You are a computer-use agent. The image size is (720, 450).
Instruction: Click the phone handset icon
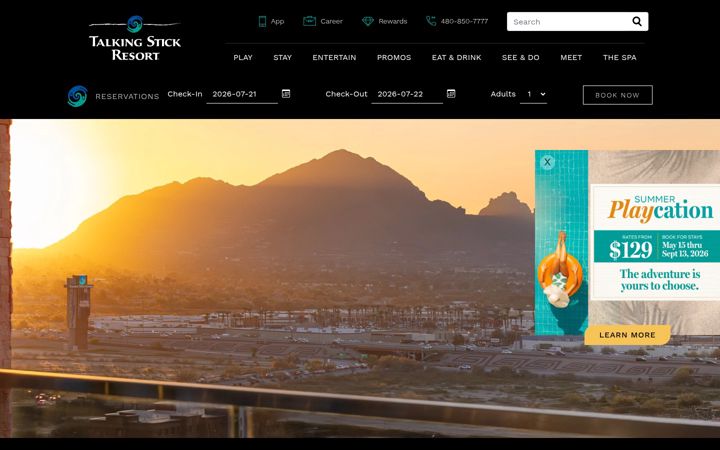point(431,21)
